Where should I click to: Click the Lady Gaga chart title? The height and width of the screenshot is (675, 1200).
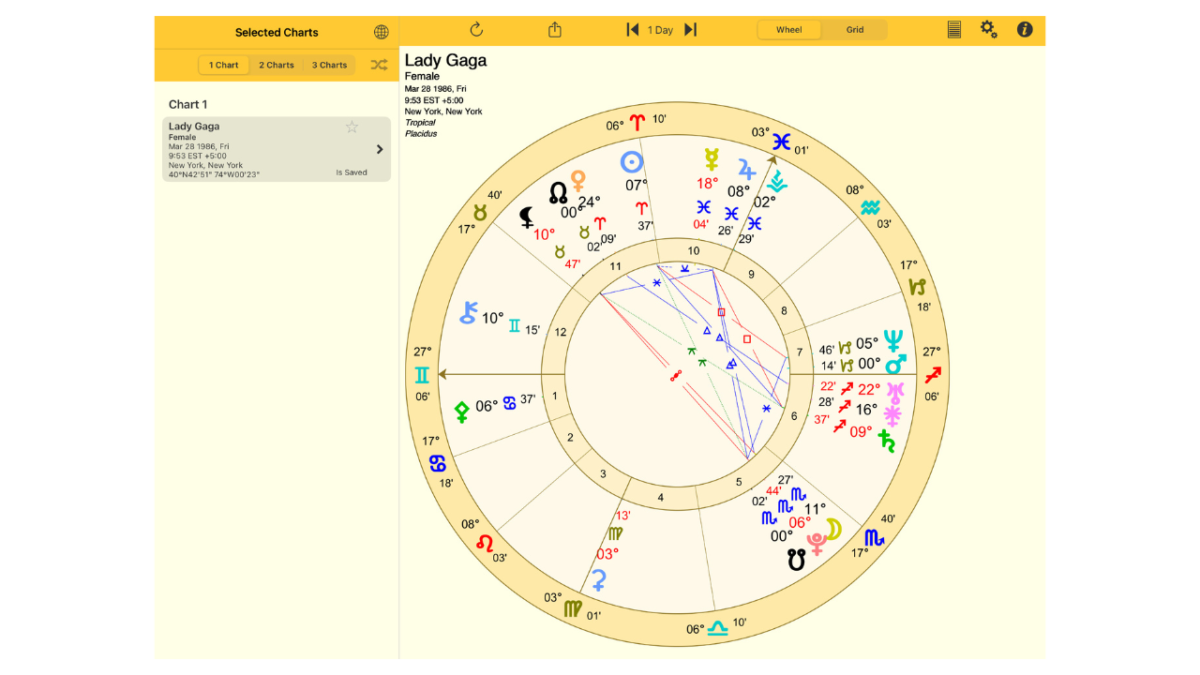tap(446, 60)
